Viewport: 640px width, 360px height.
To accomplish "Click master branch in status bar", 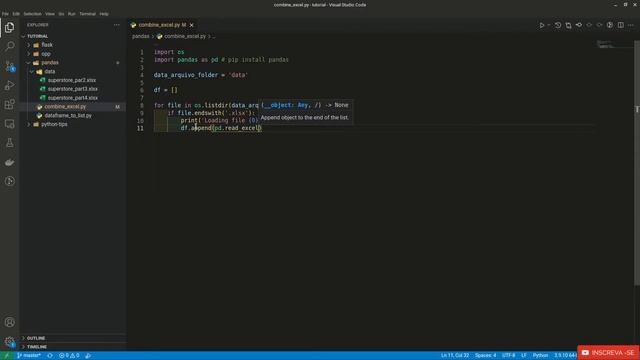I will pos(29,356).
